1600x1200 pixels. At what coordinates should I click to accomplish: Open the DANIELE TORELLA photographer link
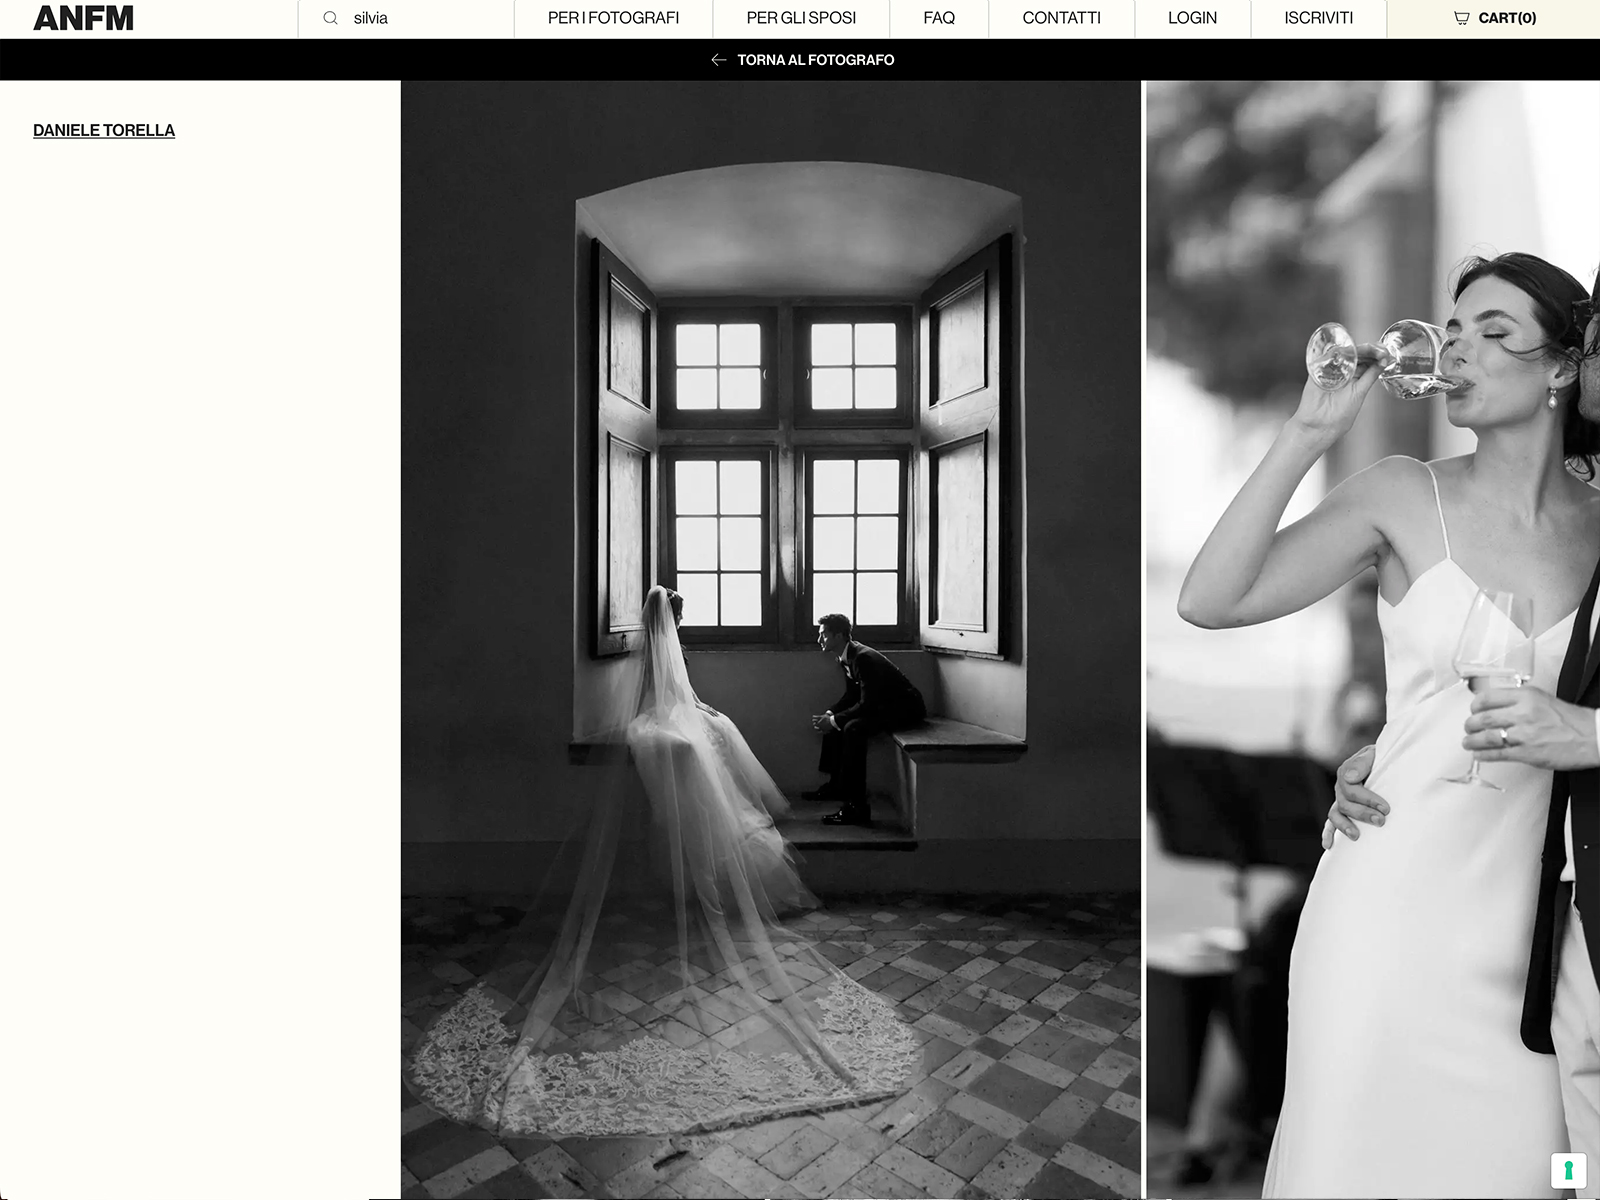[x=104, y=130]
